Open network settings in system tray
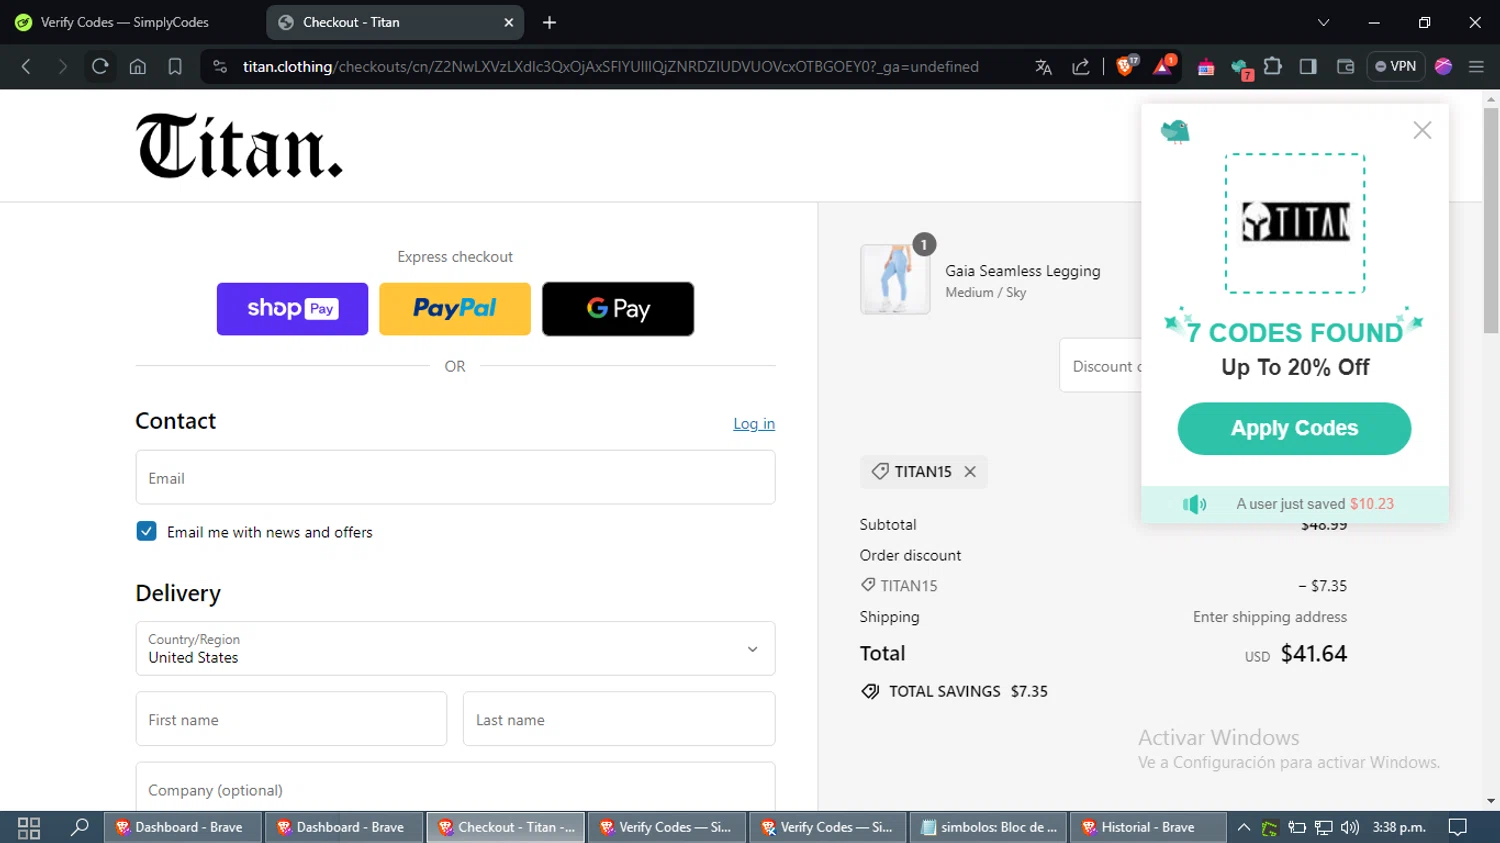1500x843 pixels. click(1323, 827)
